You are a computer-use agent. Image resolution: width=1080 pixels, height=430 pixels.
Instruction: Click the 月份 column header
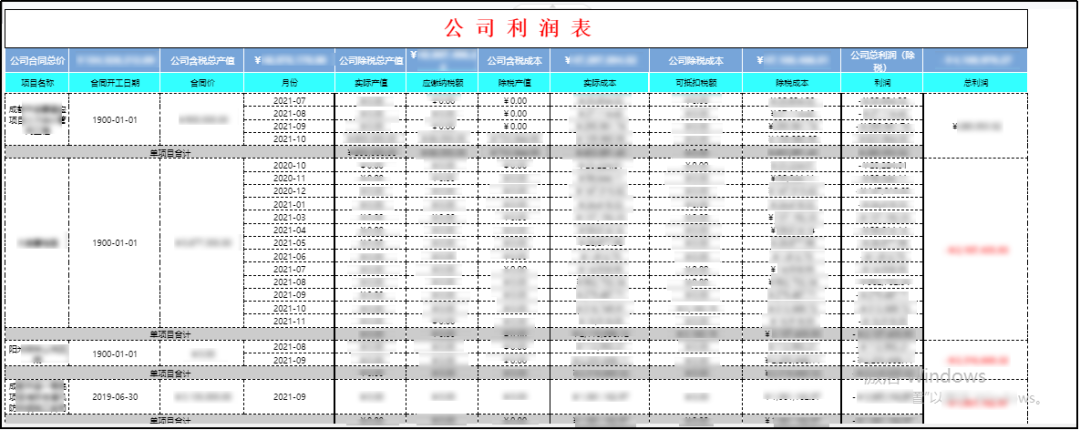coord(289,83)
